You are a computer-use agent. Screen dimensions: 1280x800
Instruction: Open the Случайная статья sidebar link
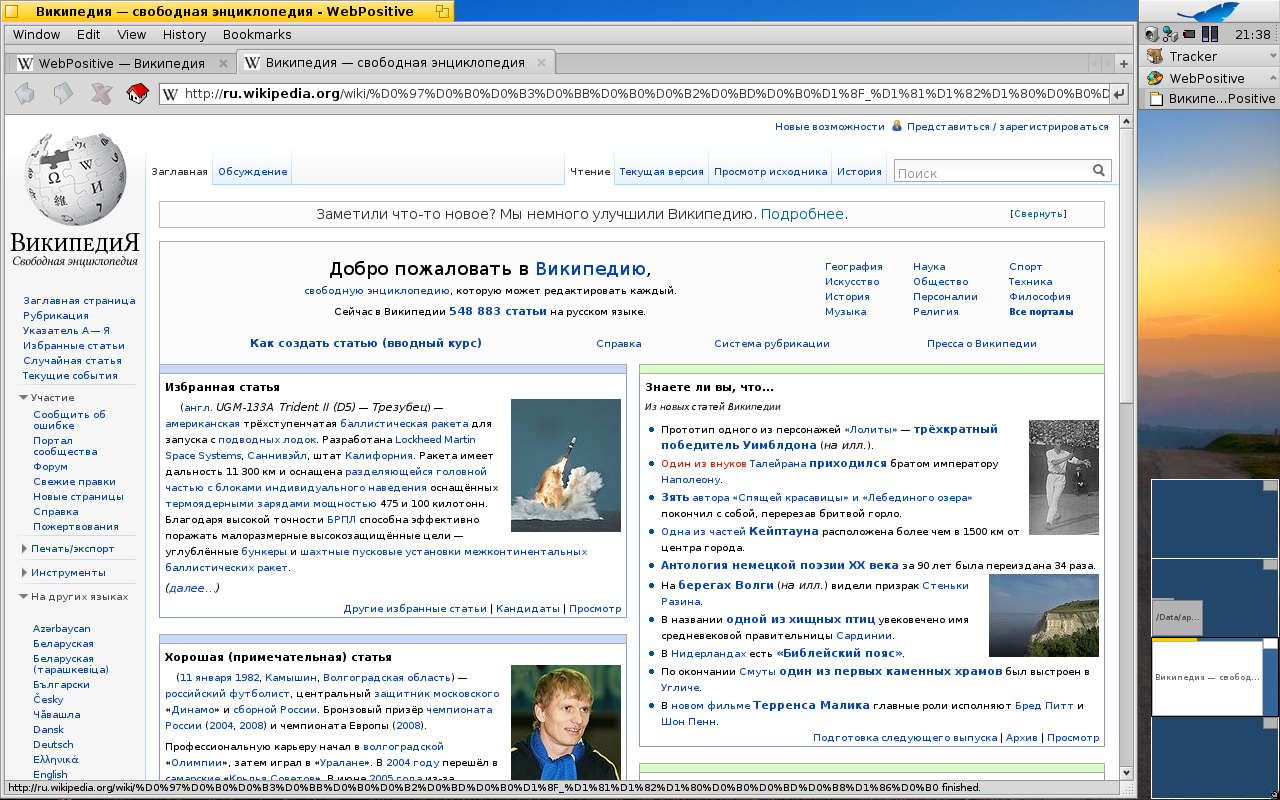(72, 361)
